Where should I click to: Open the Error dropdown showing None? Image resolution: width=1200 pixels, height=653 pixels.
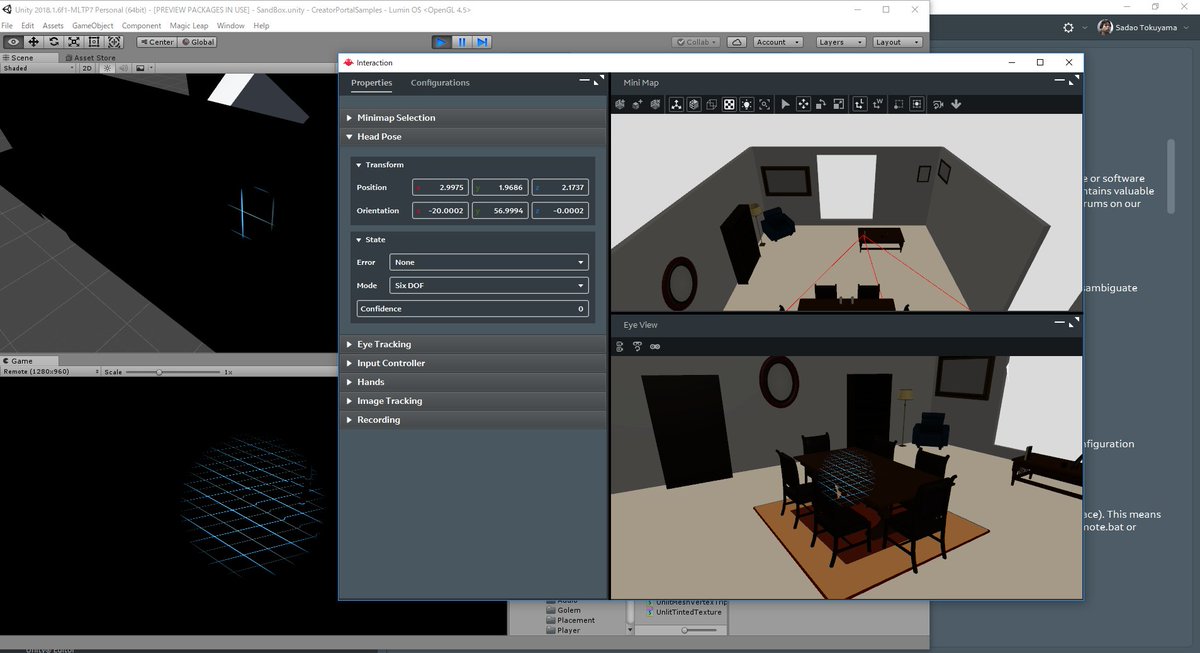[489, 262]
